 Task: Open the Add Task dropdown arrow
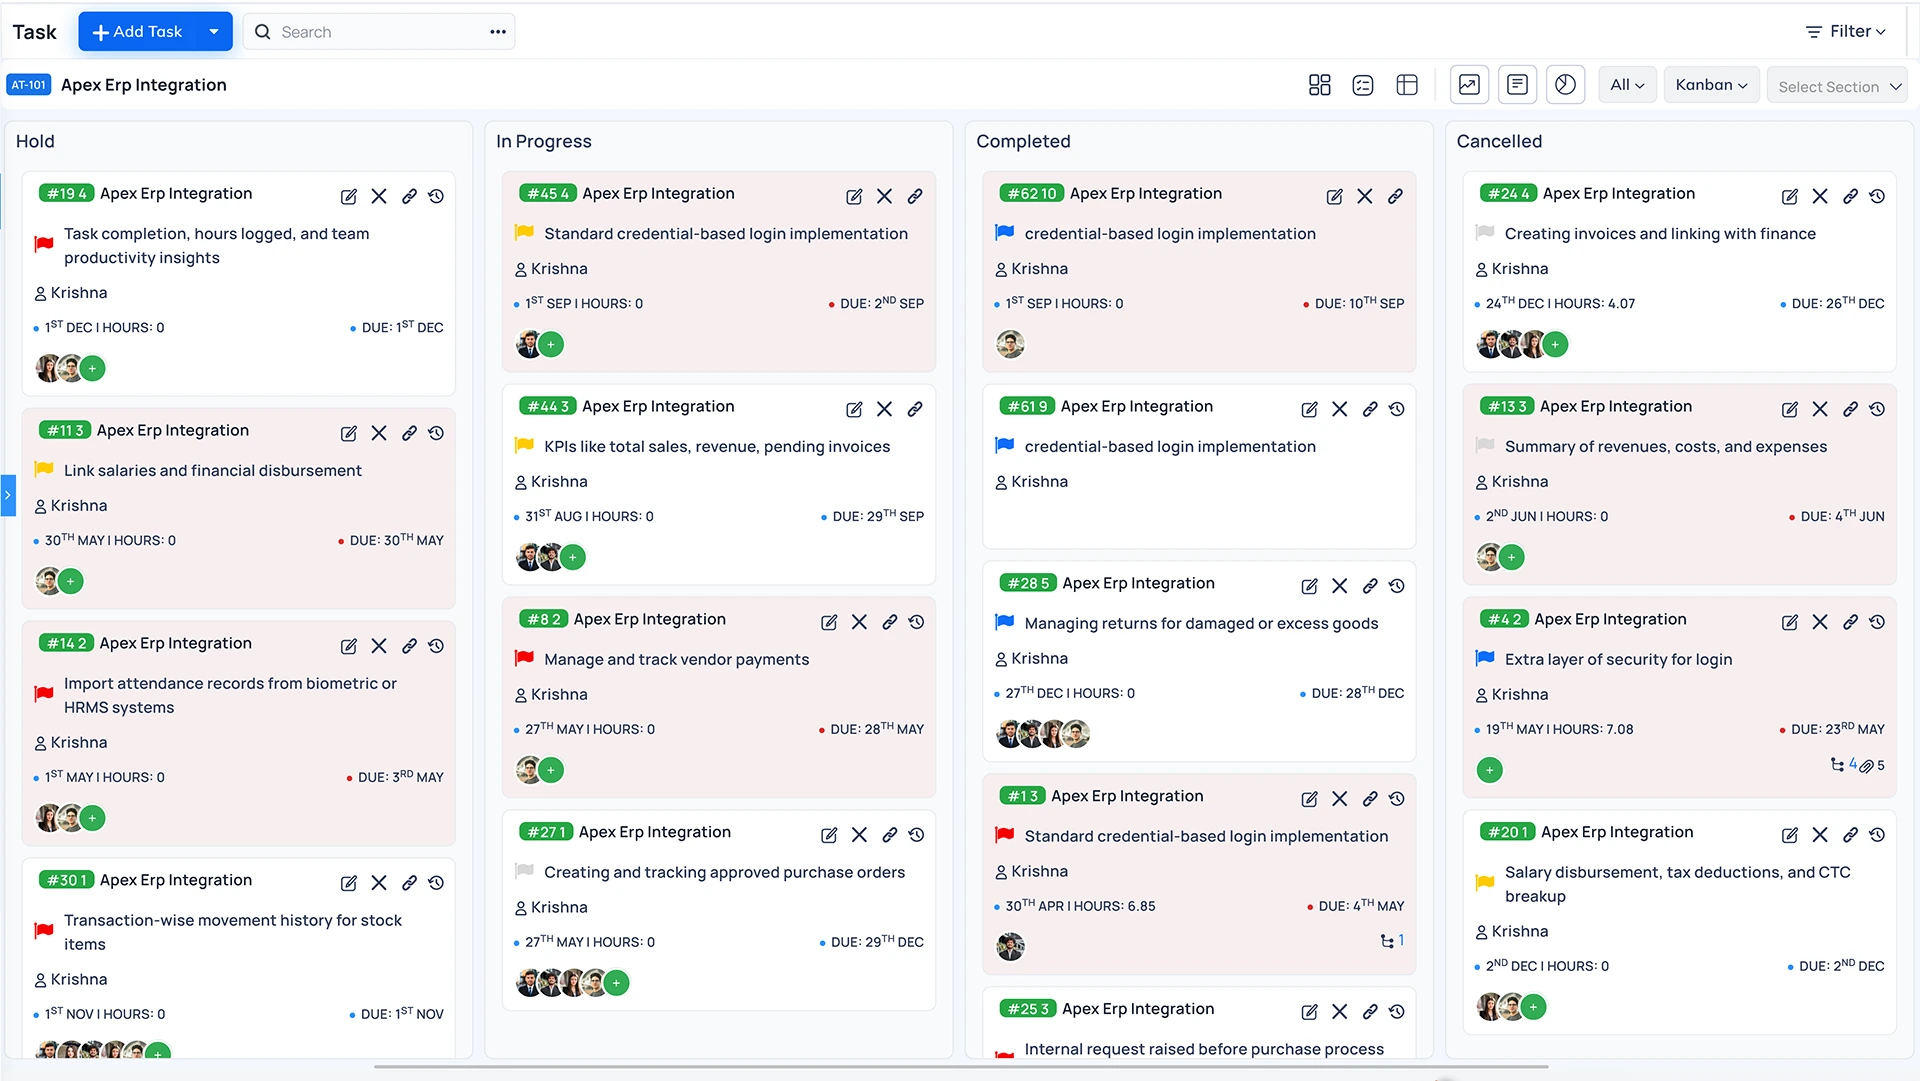214,32
